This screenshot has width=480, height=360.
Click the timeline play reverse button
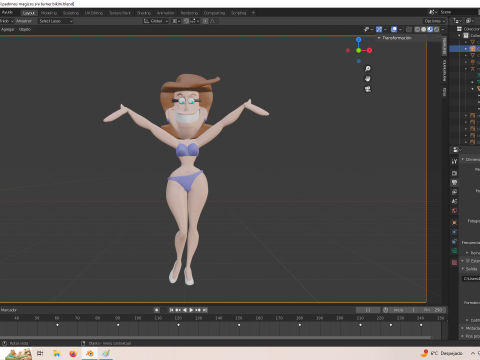[x=185, y=310]
